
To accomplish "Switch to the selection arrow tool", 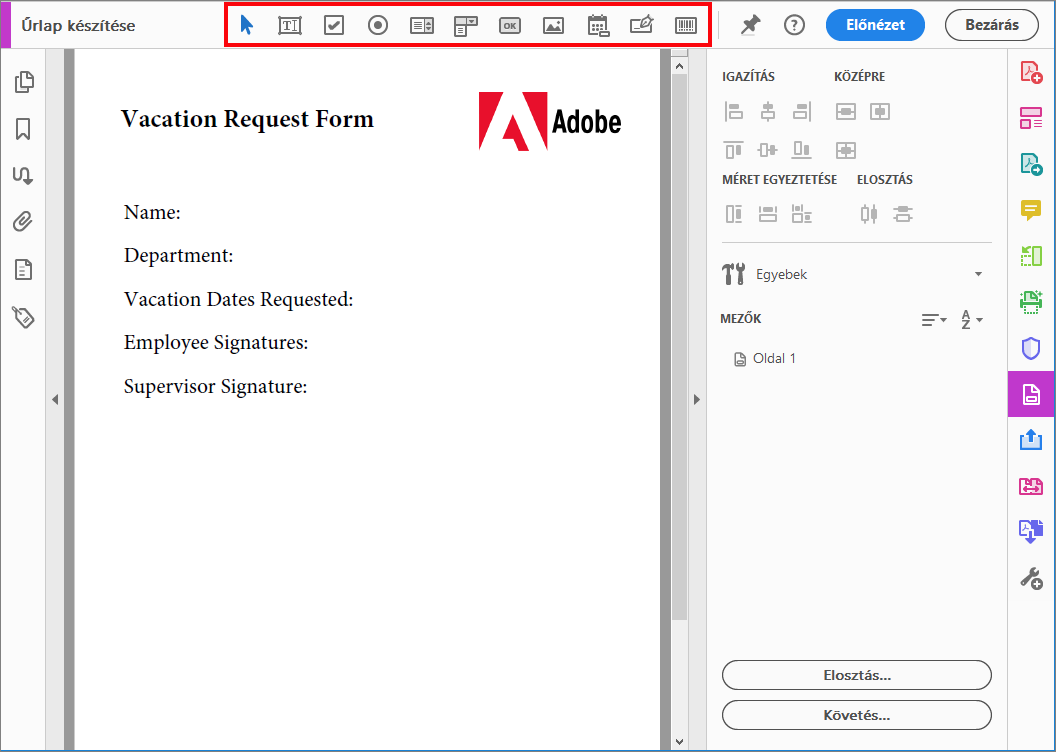I will (246, 25).
